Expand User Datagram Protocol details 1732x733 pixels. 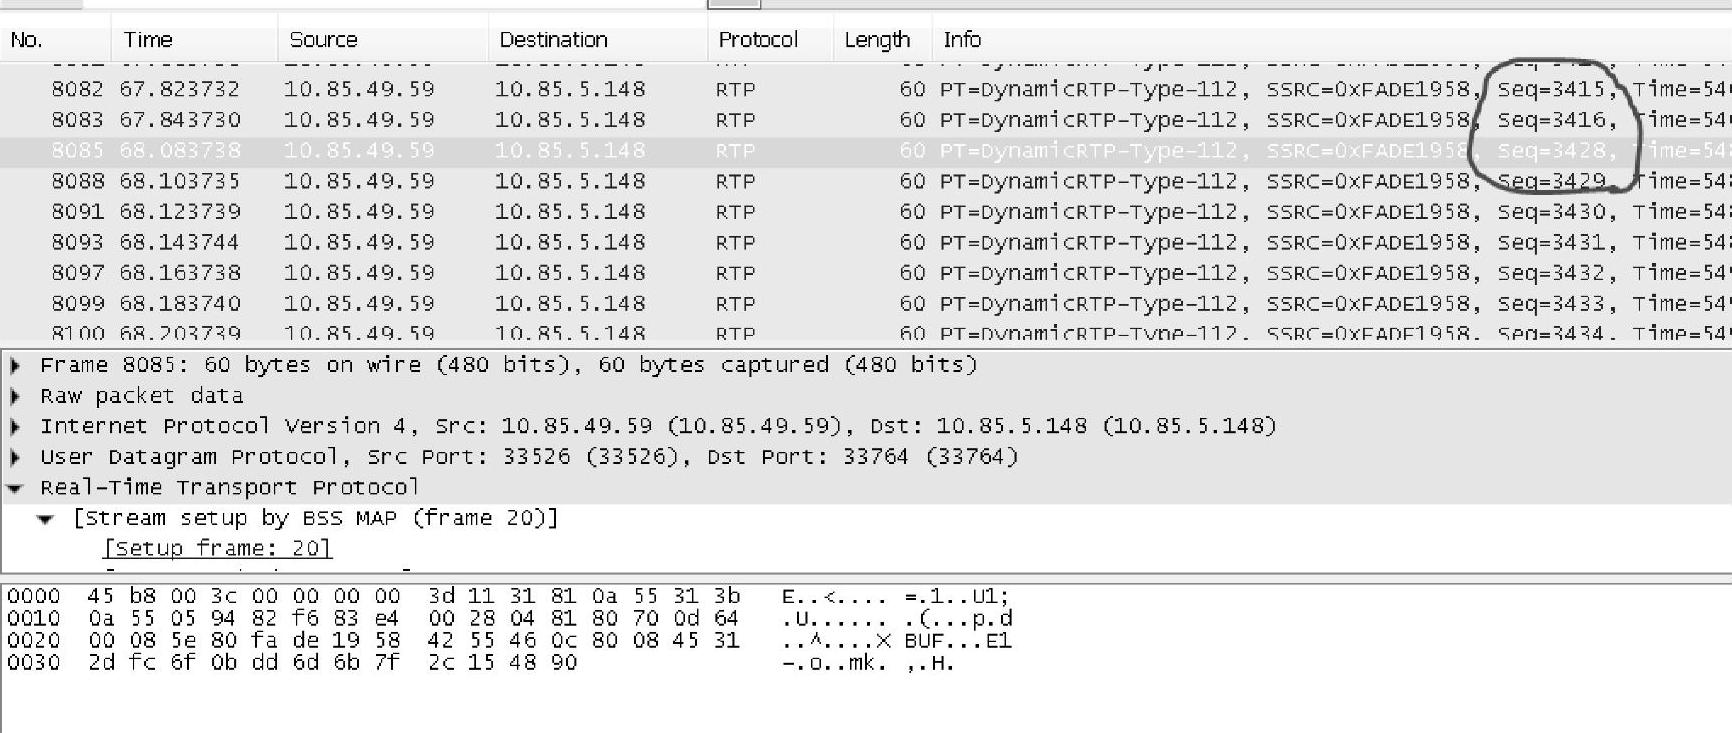click(x=15, y=458)
